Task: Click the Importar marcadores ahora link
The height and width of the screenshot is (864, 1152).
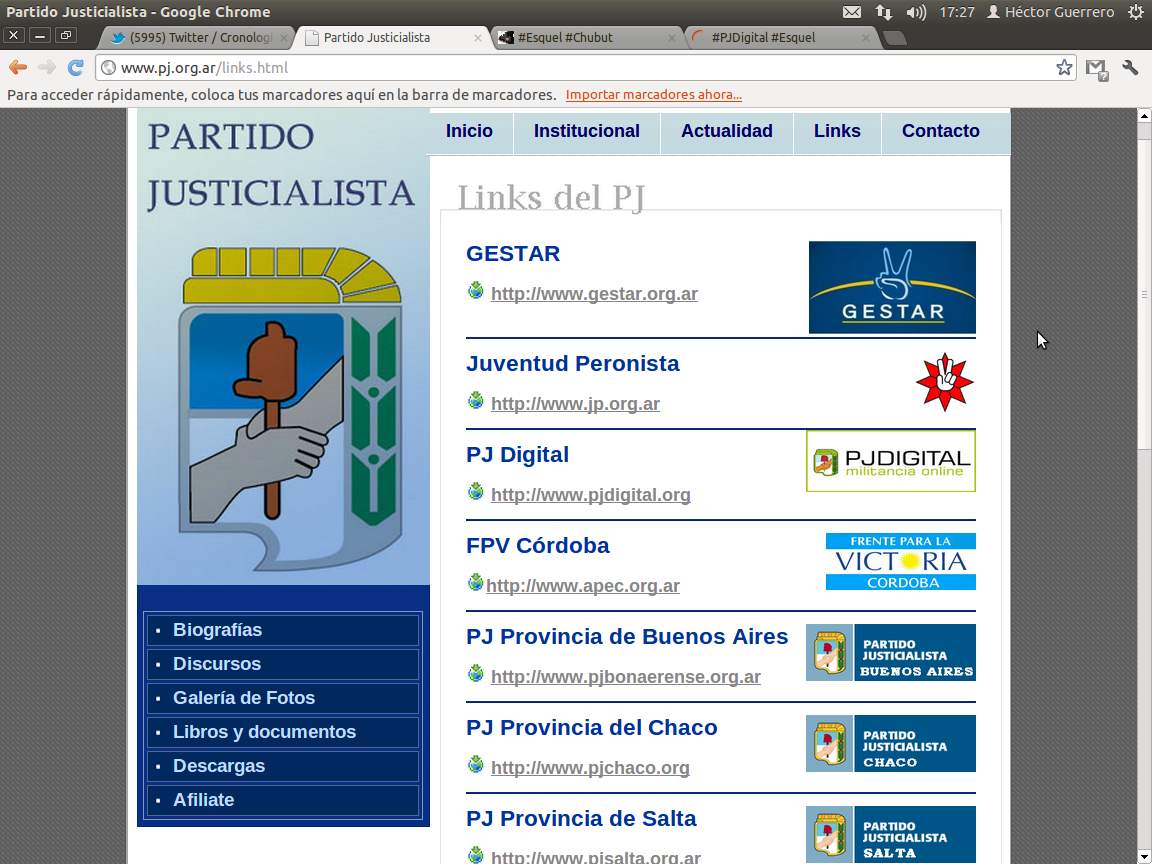Action: click(654, 94)
